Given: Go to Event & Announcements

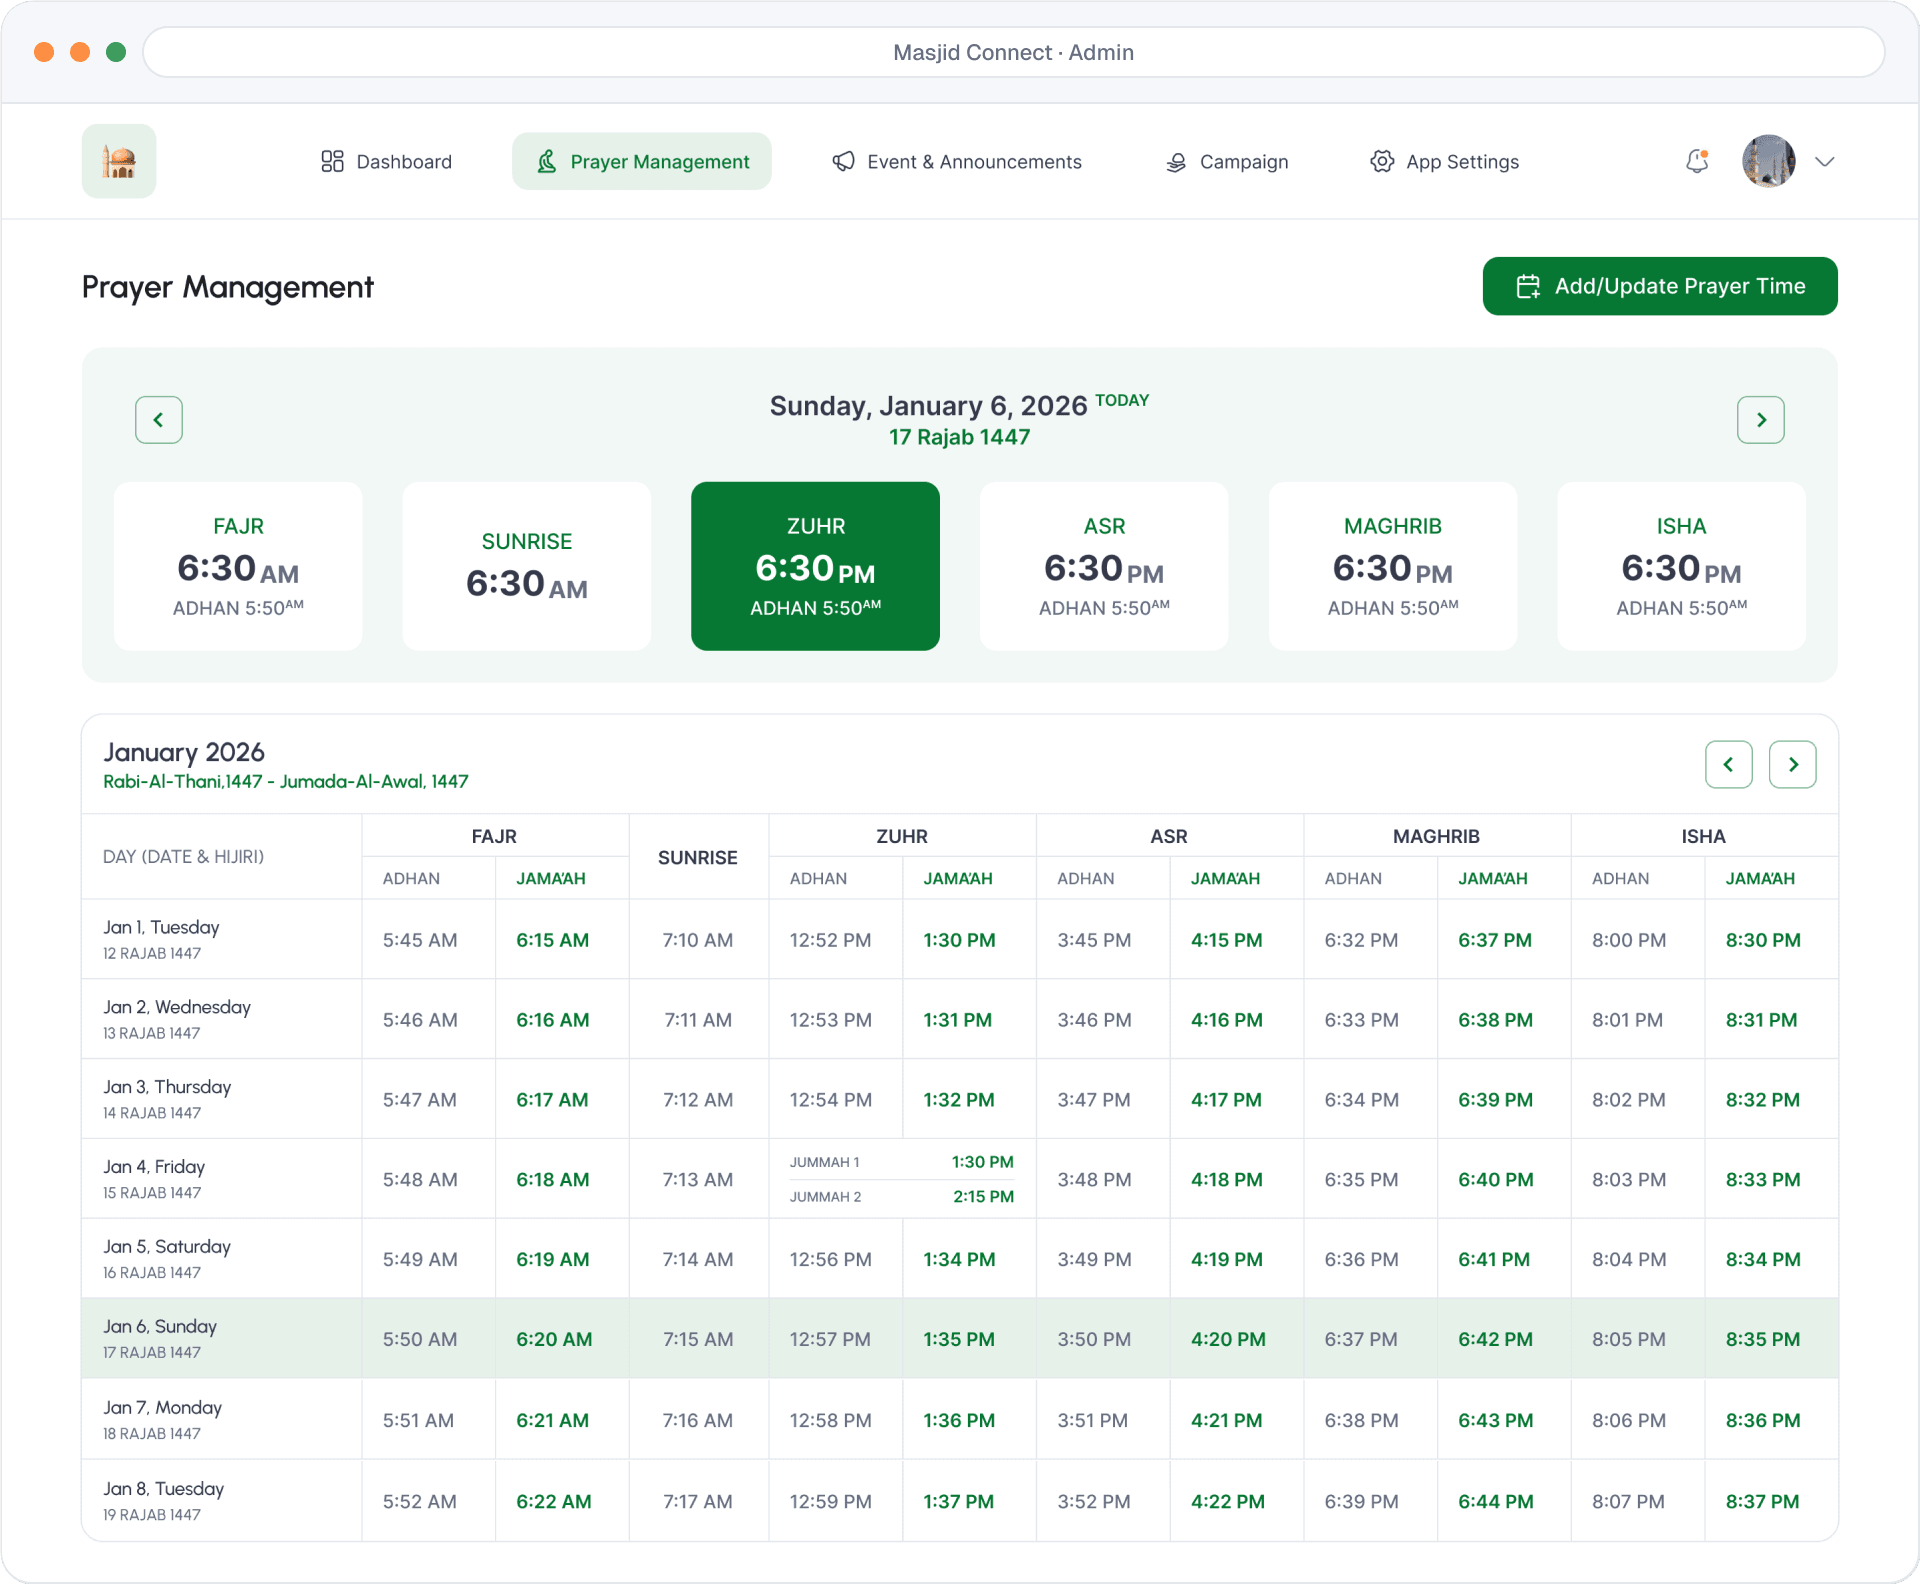Looking at the screenshot, I should click(956, 161).
